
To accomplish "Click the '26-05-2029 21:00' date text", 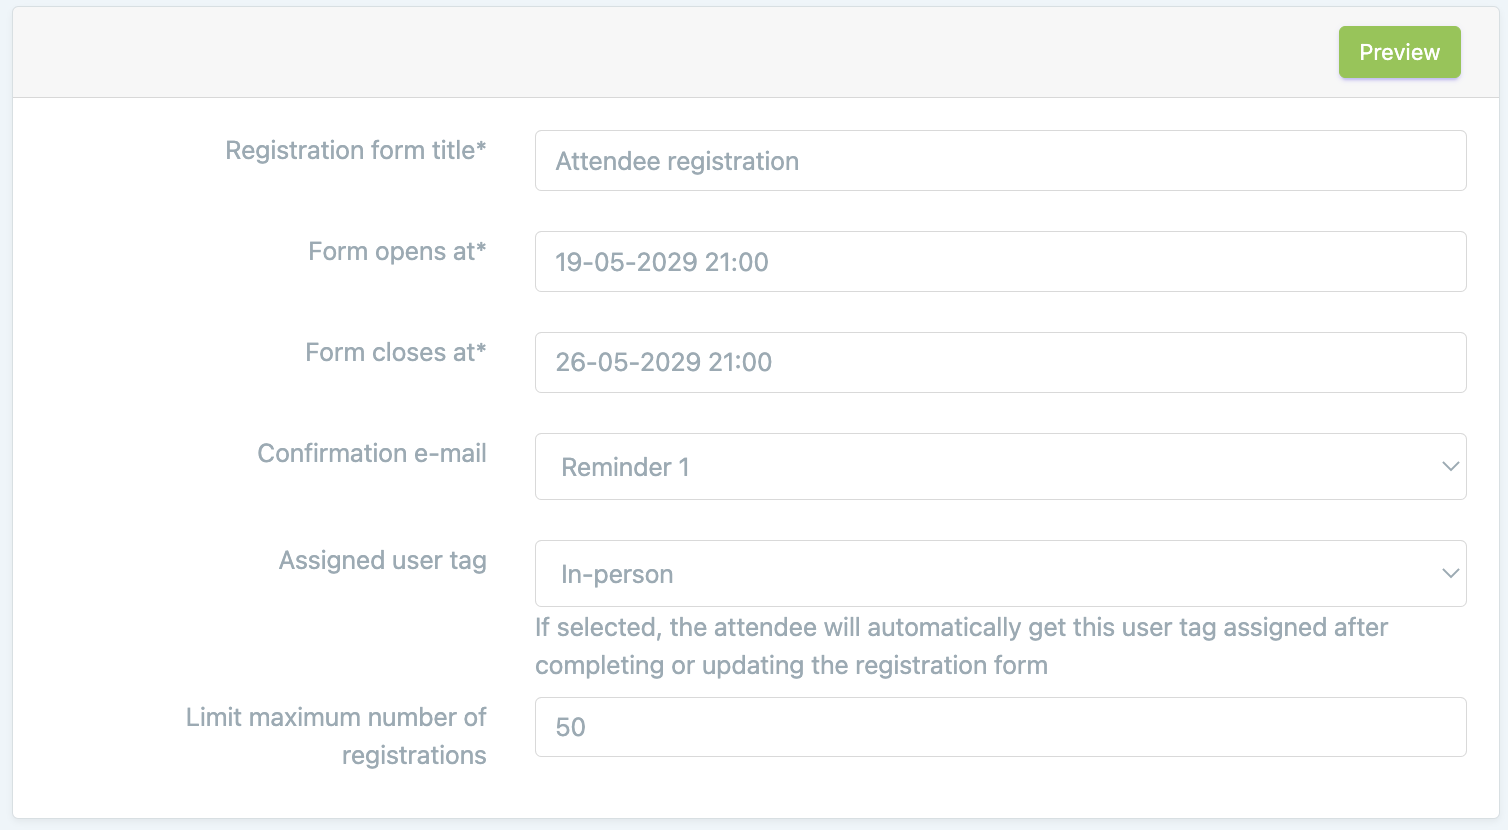I will 664,362.
